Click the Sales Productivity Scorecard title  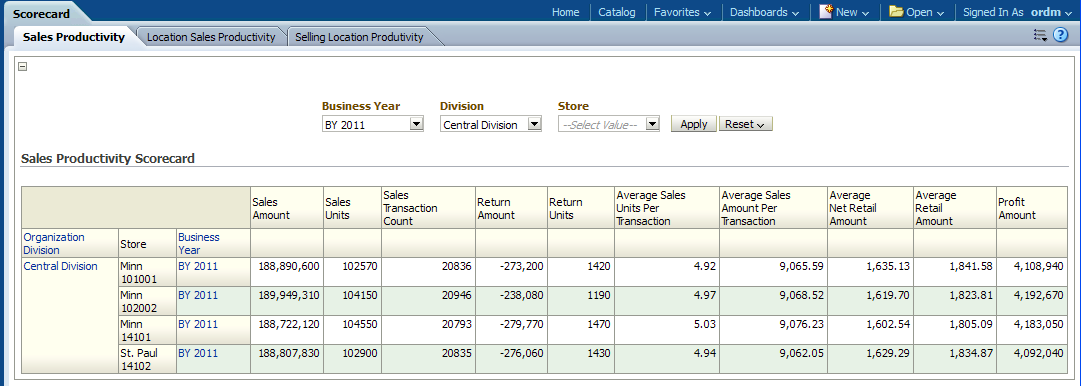tap(108, 159)
